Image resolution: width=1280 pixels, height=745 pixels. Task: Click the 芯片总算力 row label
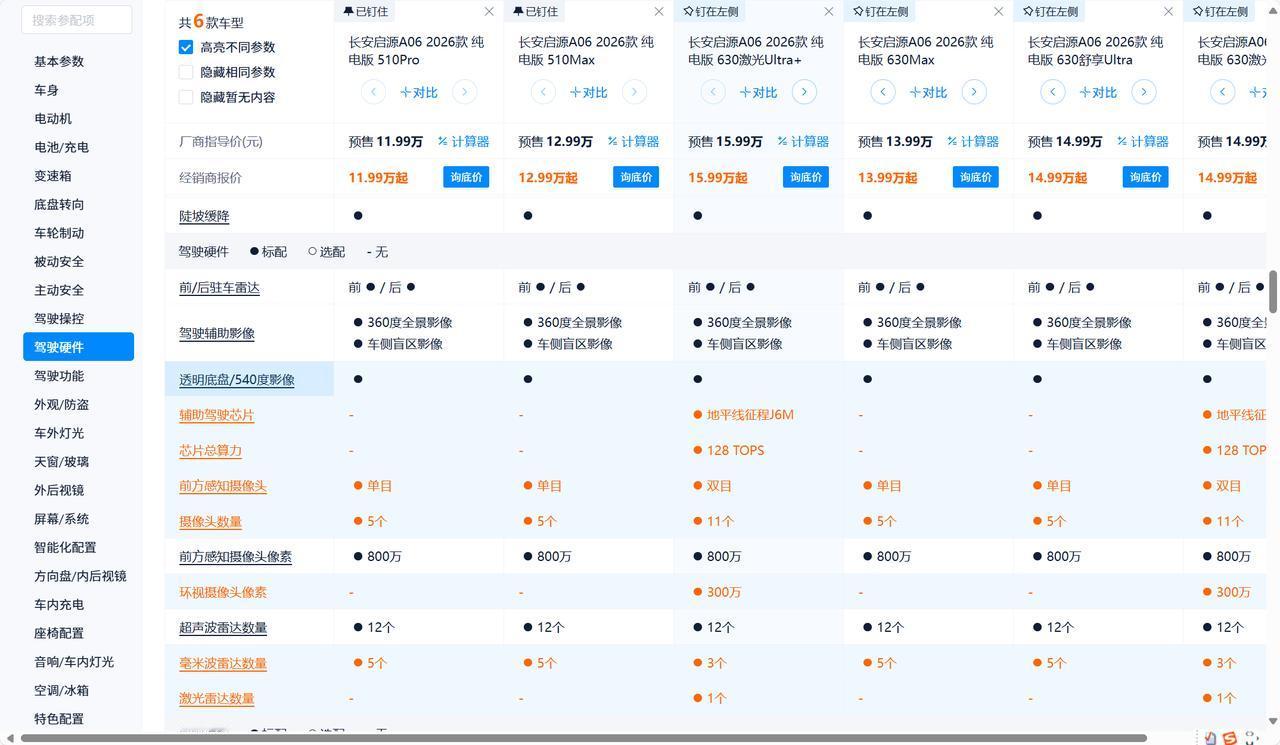210,451
